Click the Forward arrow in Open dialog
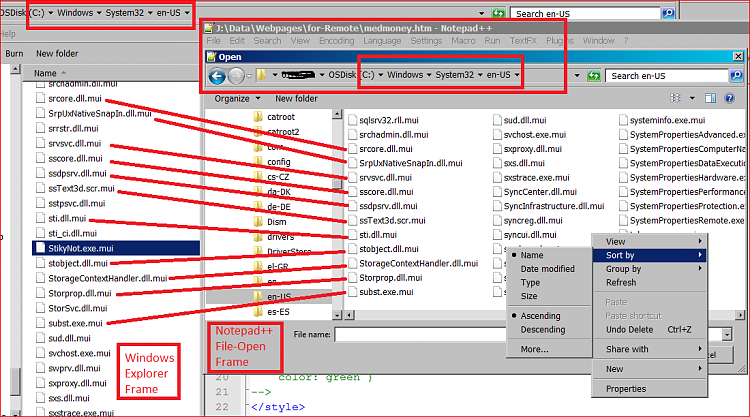750x417 pixels. pyautogui.click(x=236, y=76)
